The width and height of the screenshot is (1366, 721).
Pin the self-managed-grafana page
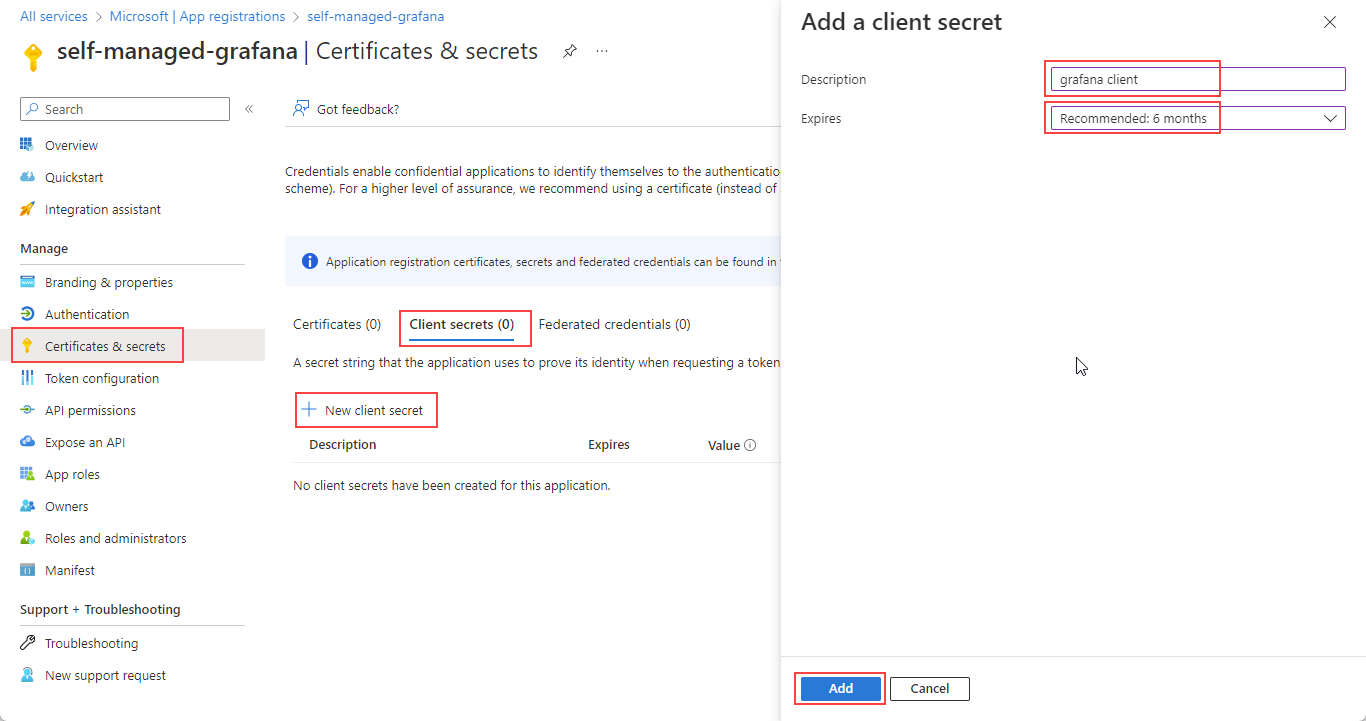569,51
